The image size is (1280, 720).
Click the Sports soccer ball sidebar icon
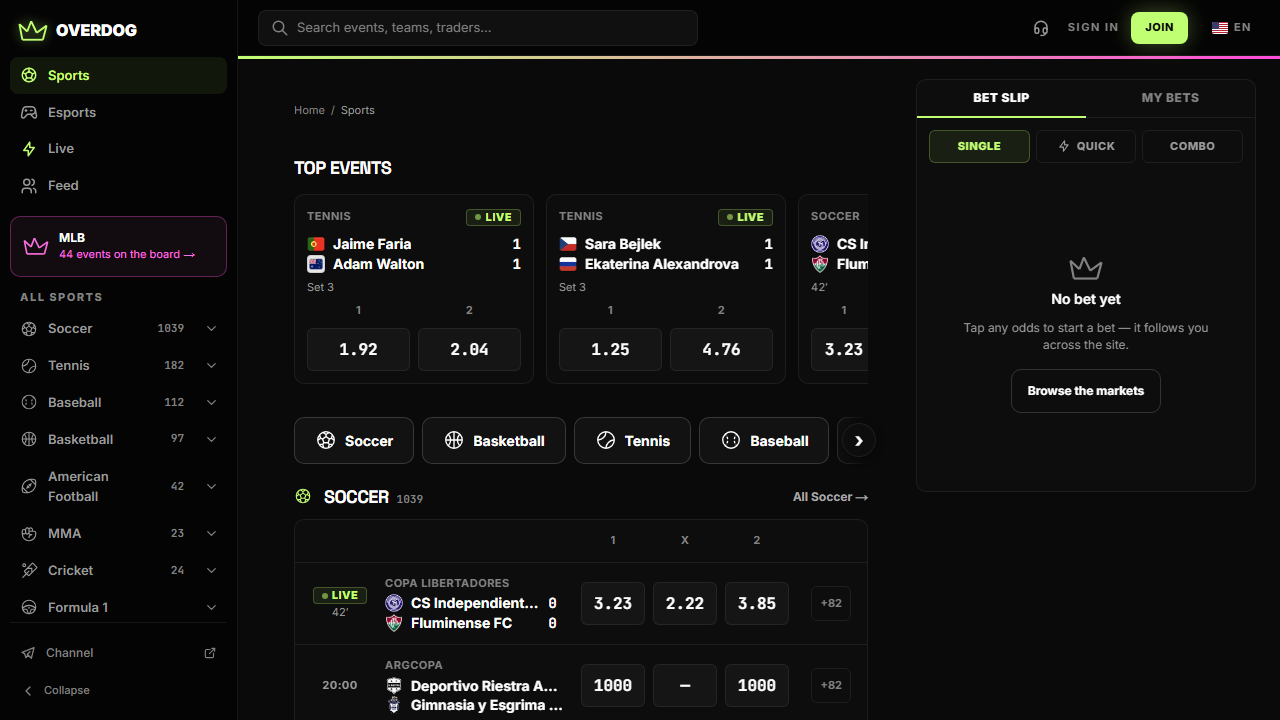click(29, 75)
